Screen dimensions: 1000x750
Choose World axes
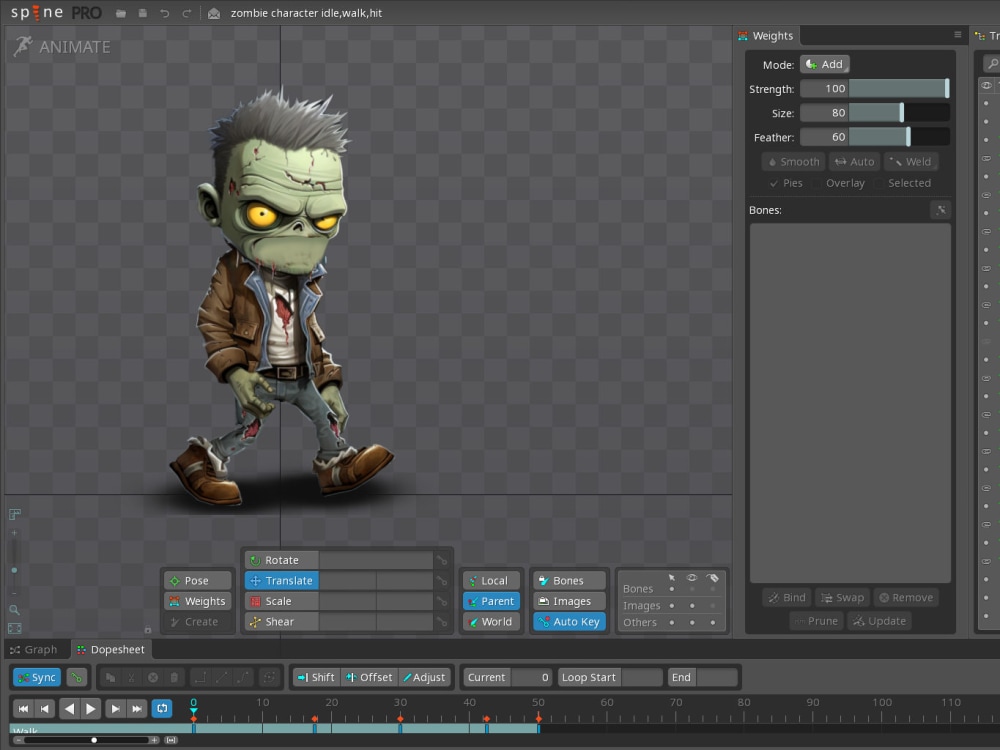tap(491, 621)
